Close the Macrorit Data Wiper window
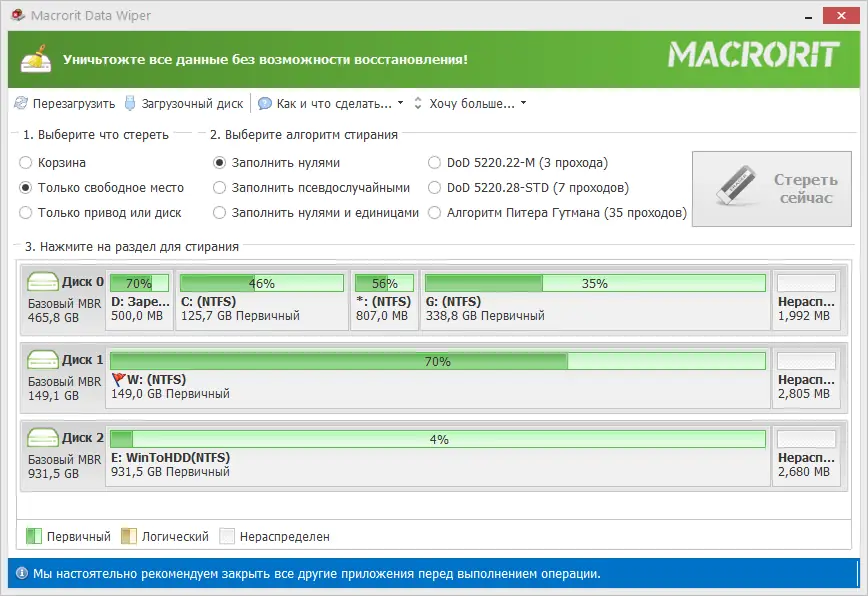The image size is (868, 596). pos(841,15)
